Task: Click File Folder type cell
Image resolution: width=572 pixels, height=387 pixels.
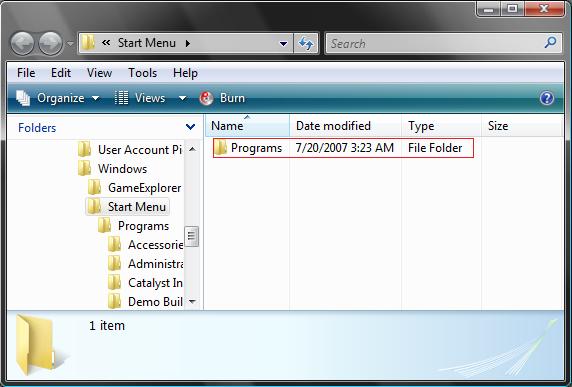Action: pyautogui.click(x=435, y=148)
